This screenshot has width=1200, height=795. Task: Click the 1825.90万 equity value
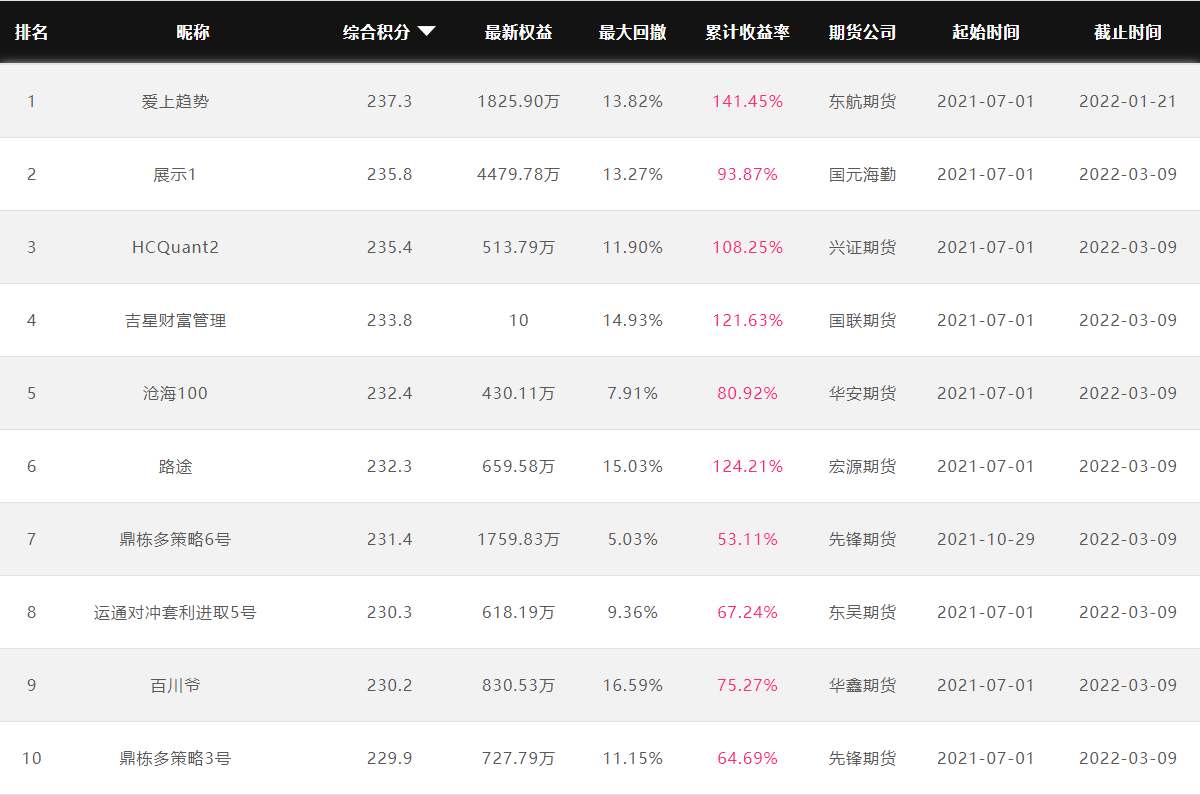[518, 101]
